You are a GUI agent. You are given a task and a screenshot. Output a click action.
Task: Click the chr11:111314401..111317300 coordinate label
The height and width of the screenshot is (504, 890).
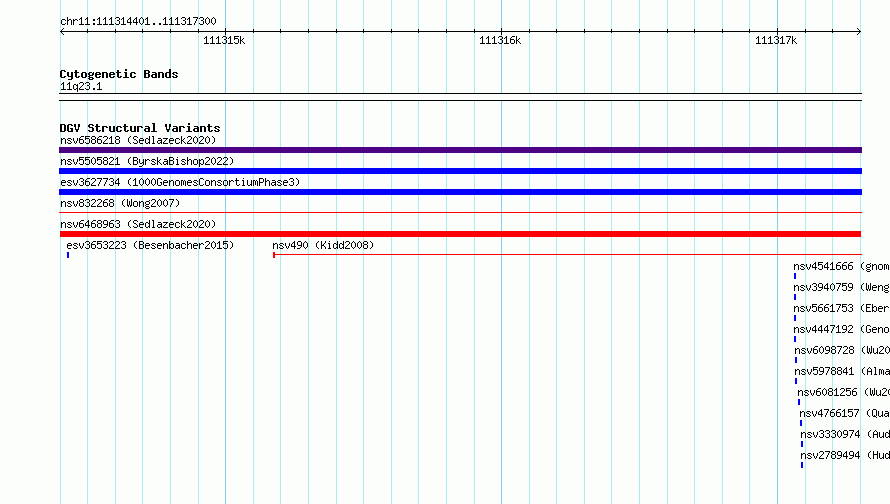[138, 21]
